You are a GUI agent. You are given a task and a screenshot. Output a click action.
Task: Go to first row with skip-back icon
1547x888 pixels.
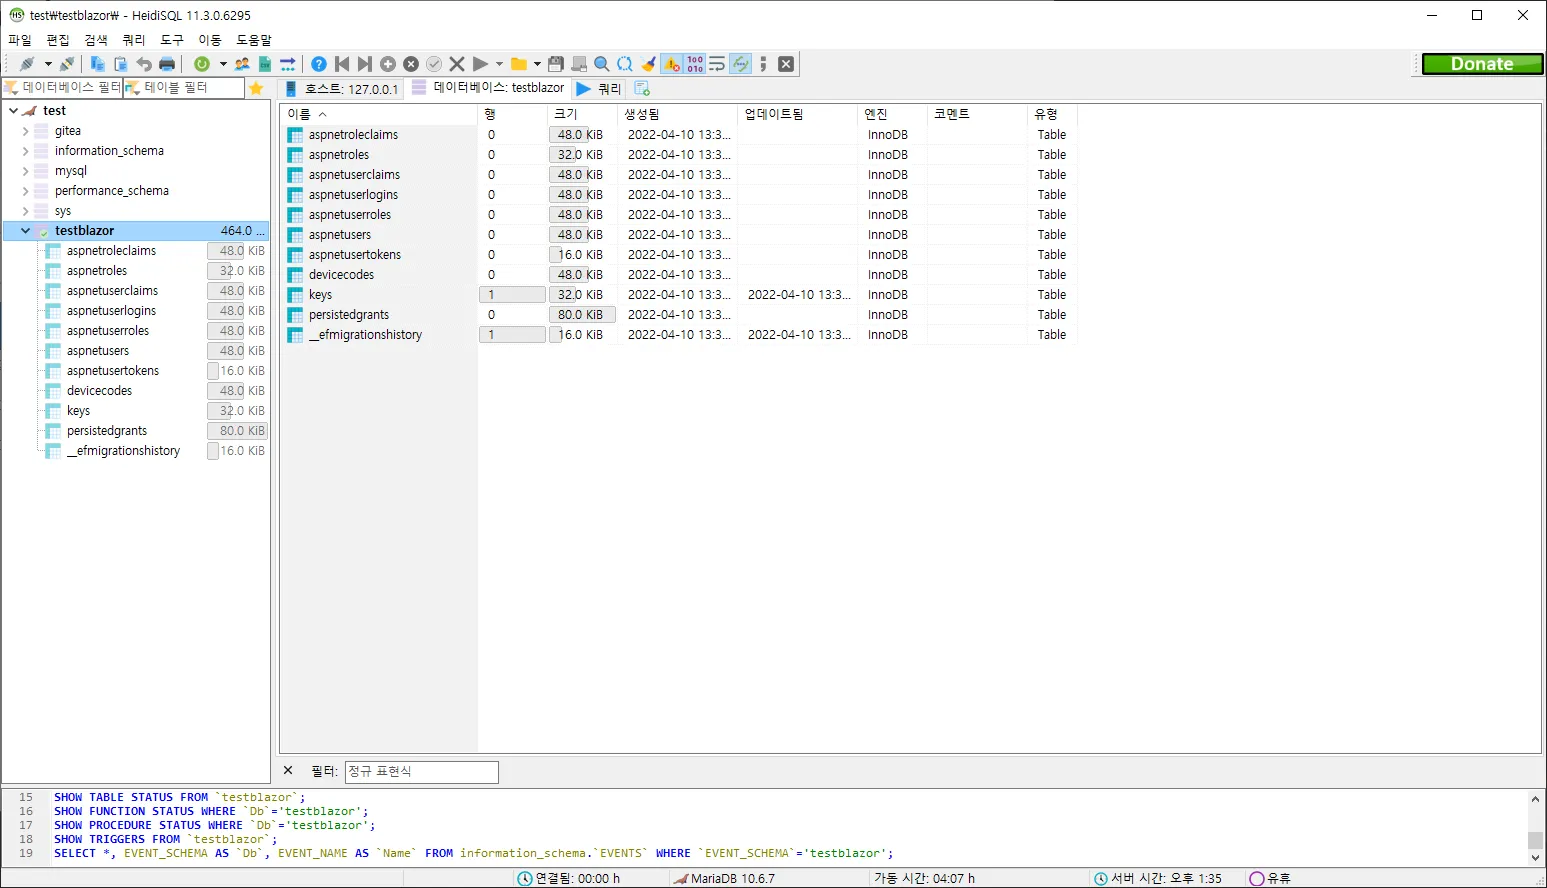tap(342, 64)
